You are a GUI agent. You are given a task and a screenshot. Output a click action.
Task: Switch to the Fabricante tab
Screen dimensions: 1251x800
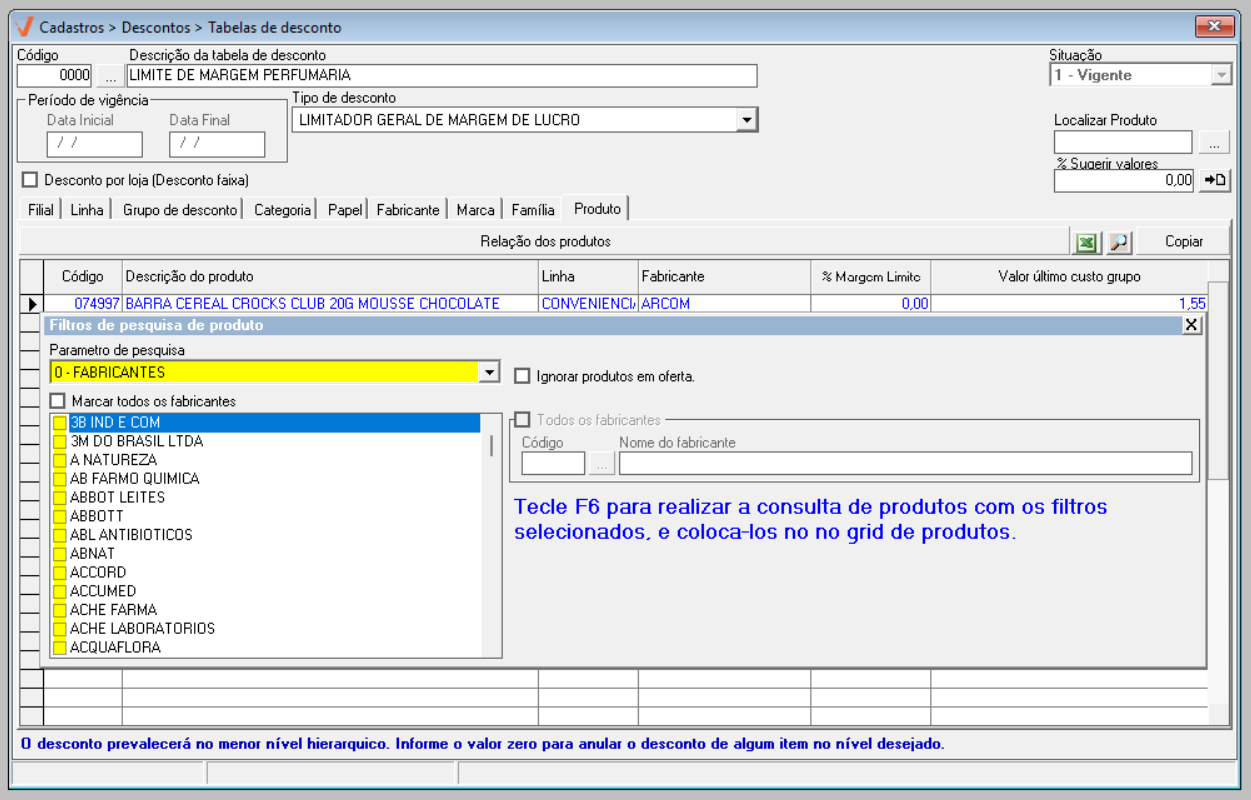coord(407,210)
